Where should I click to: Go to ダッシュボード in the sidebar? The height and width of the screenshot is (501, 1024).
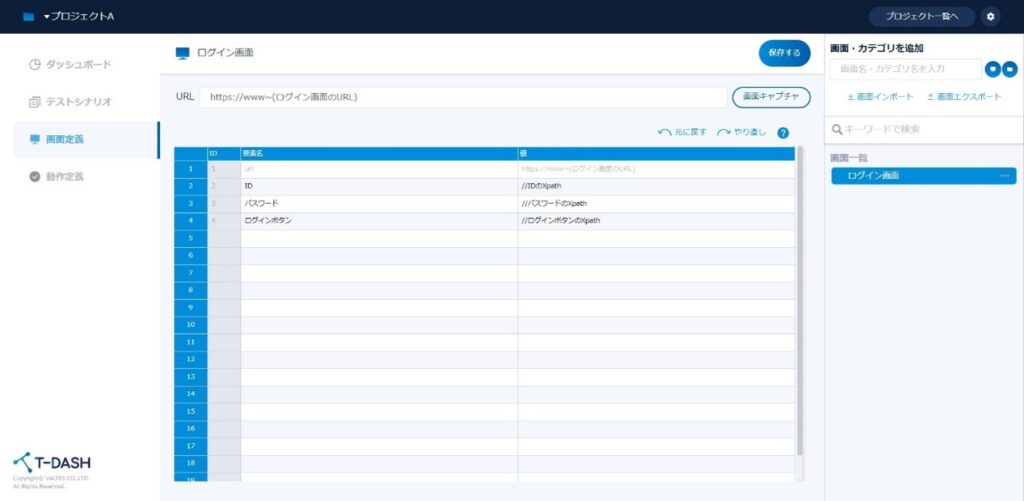coord(78,65)
